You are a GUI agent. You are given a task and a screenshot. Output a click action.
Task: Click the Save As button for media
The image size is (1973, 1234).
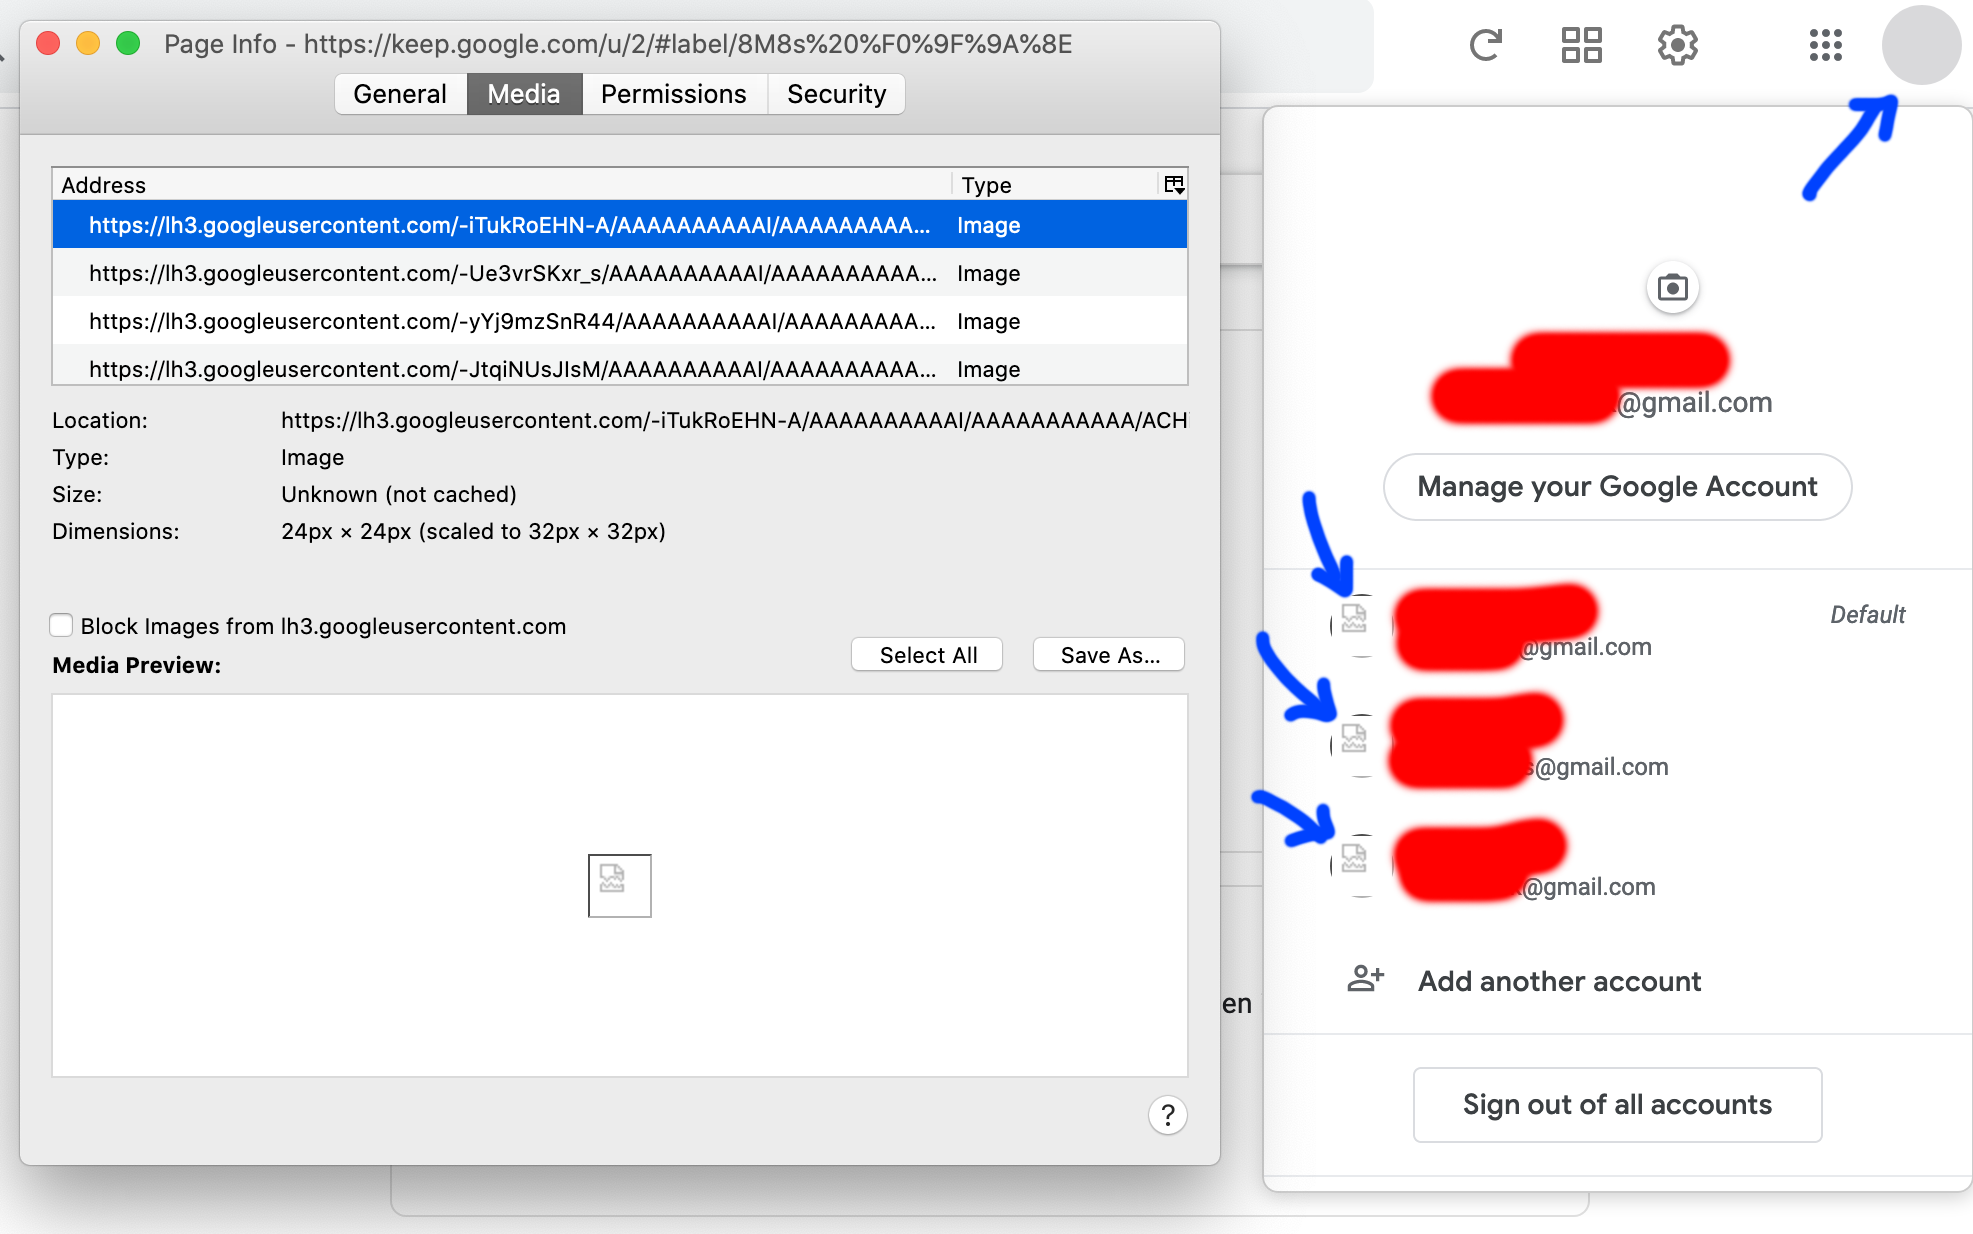tap(1110, 654)
